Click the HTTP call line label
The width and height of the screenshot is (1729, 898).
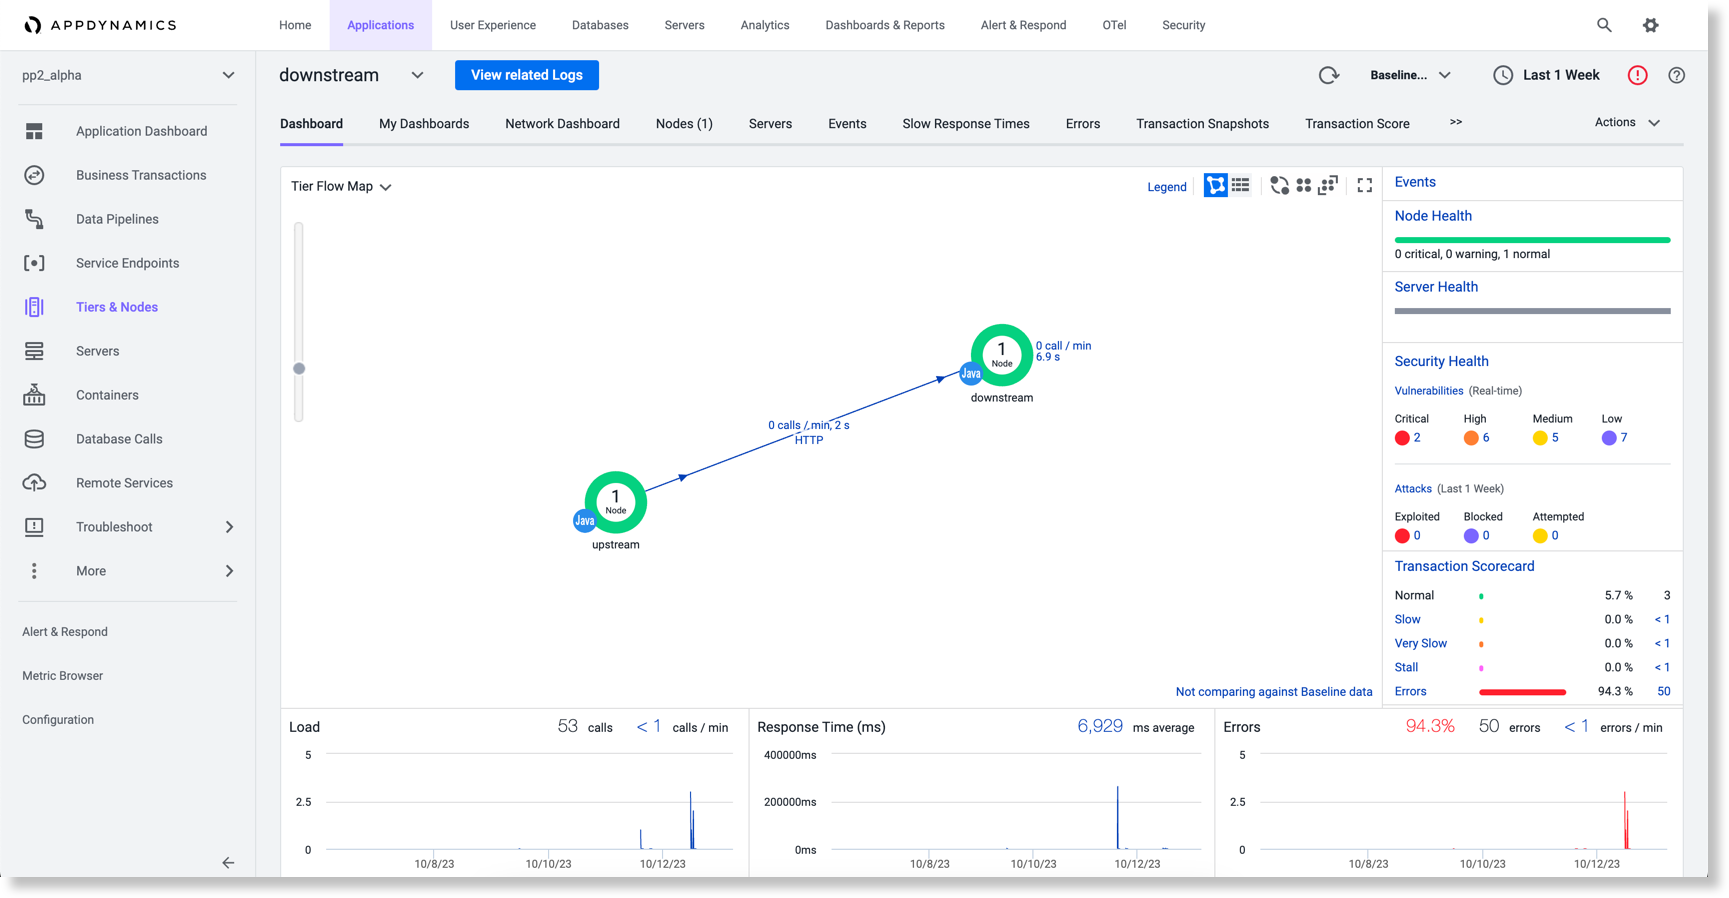point(809,432)
